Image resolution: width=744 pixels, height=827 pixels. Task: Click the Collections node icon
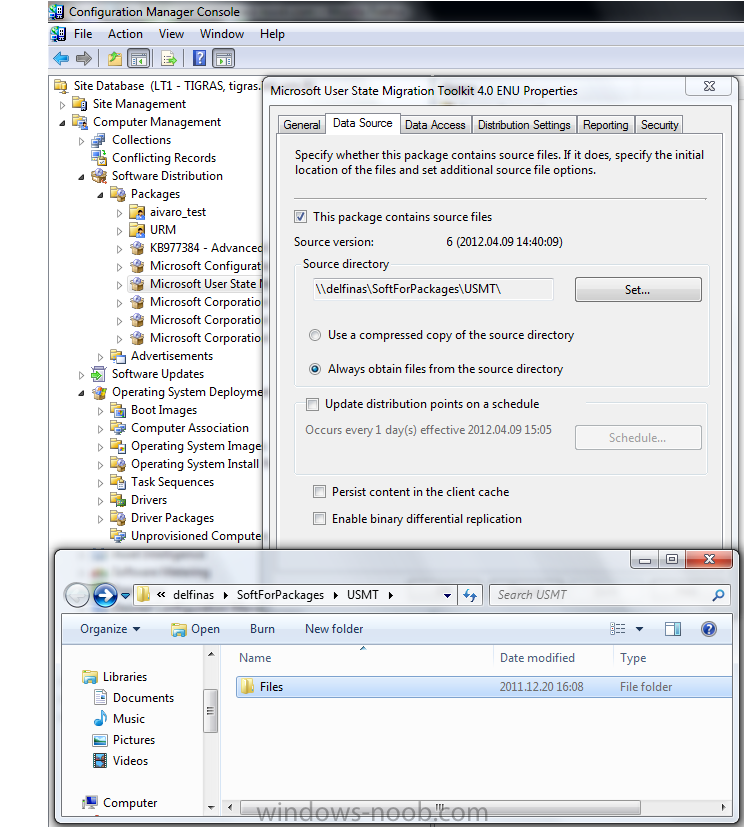98,140
